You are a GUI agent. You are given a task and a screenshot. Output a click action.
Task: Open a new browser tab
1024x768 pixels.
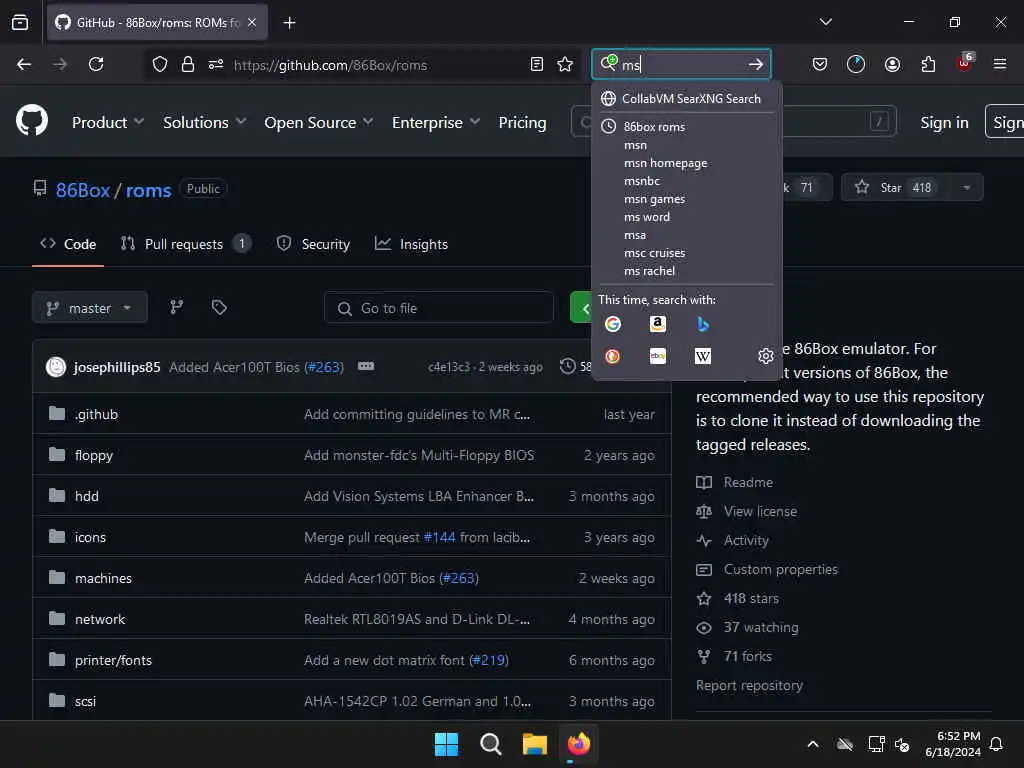click(289, 22)
